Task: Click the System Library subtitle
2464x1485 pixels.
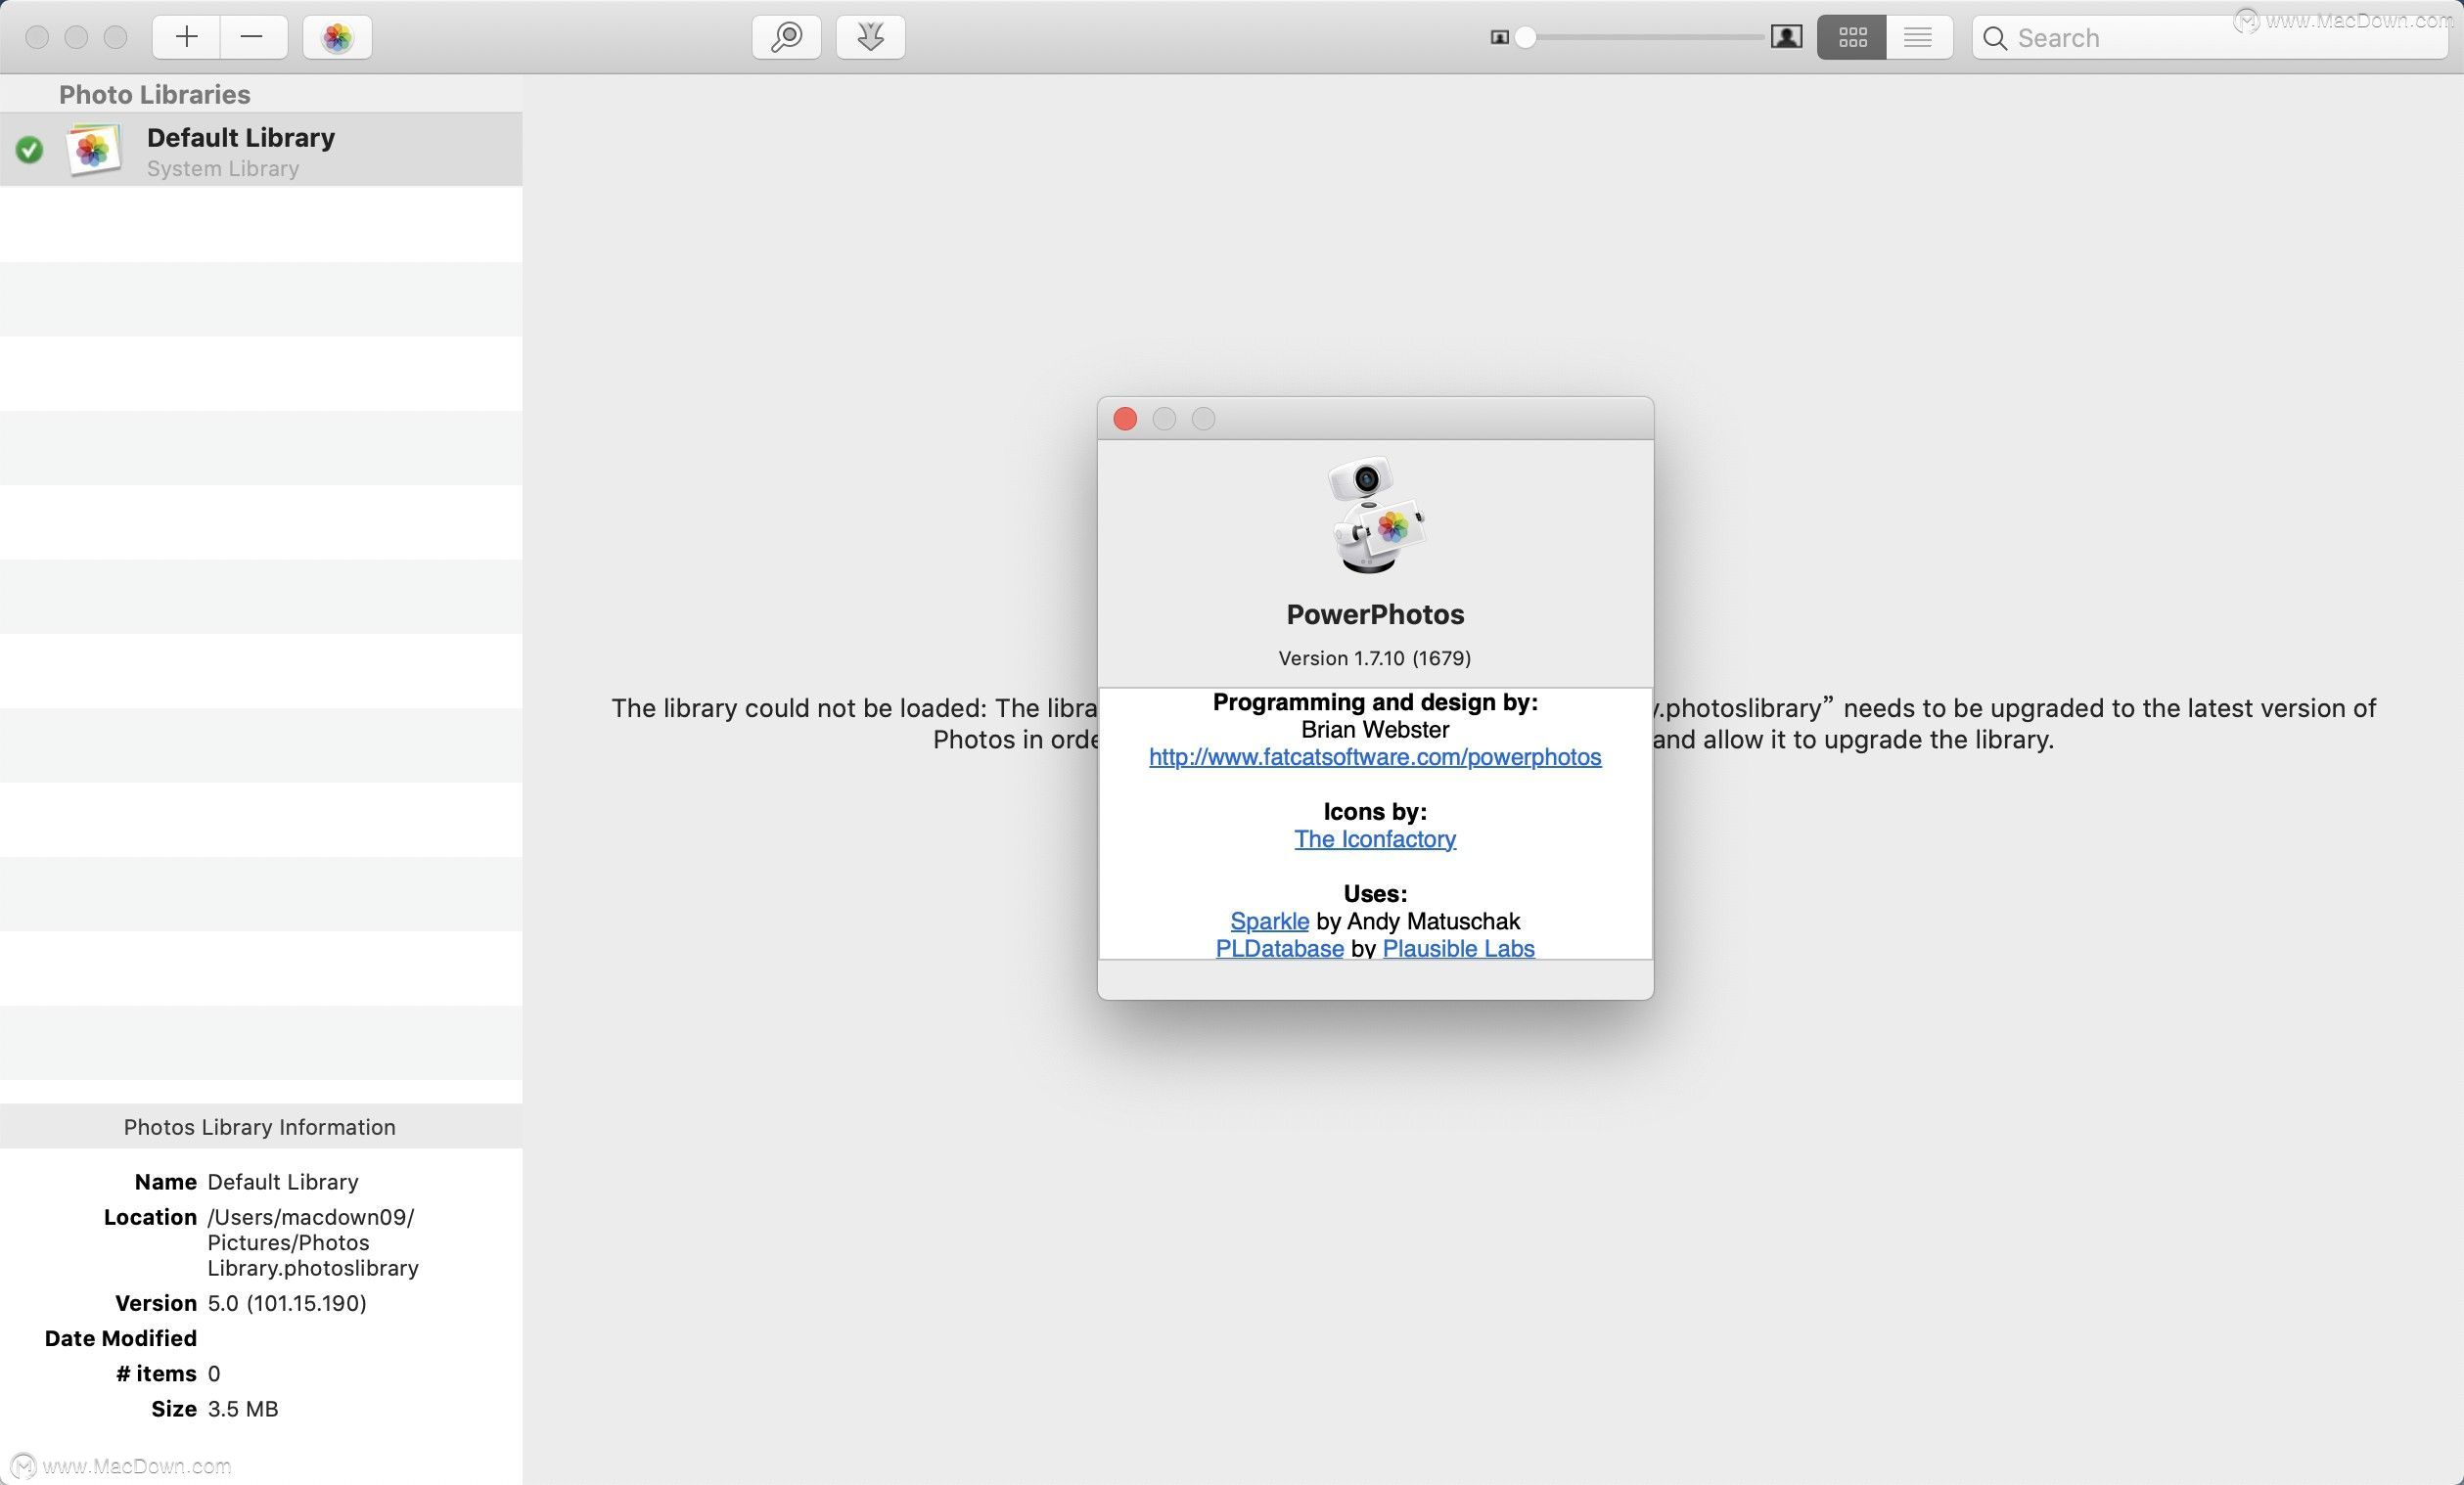Action: pos(223,168)
